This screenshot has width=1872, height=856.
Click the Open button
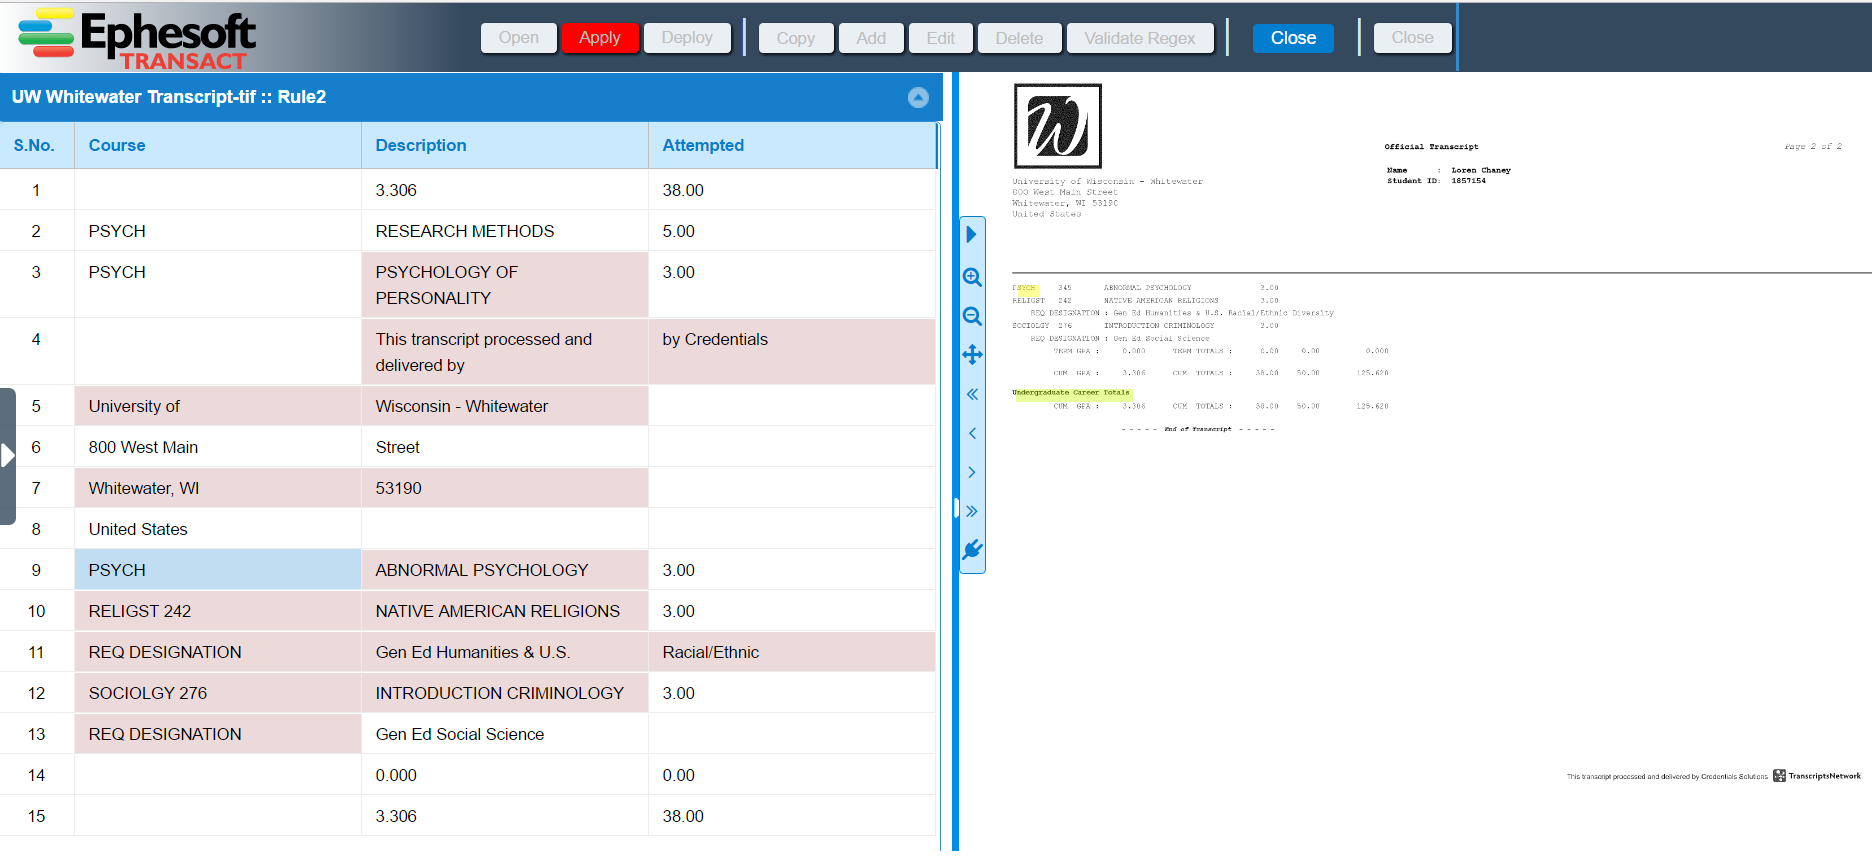519,38
